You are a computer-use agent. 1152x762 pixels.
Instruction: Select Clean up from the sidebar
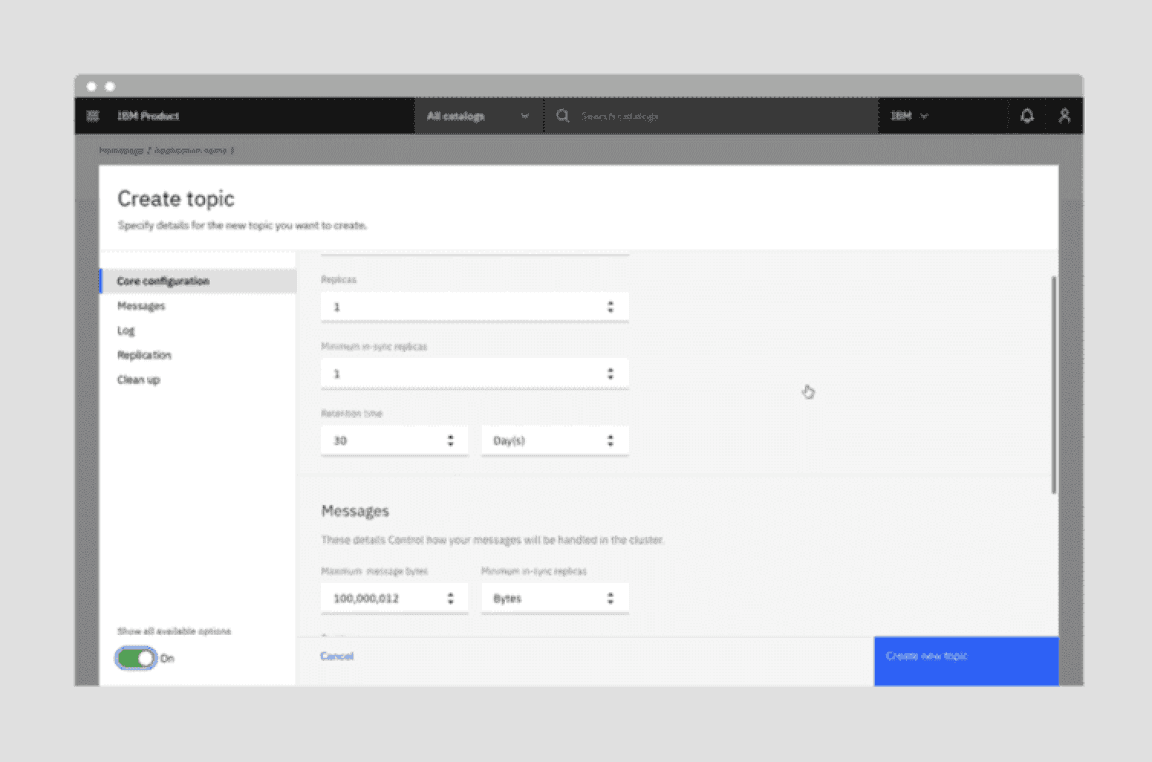(x=138, y=380)
